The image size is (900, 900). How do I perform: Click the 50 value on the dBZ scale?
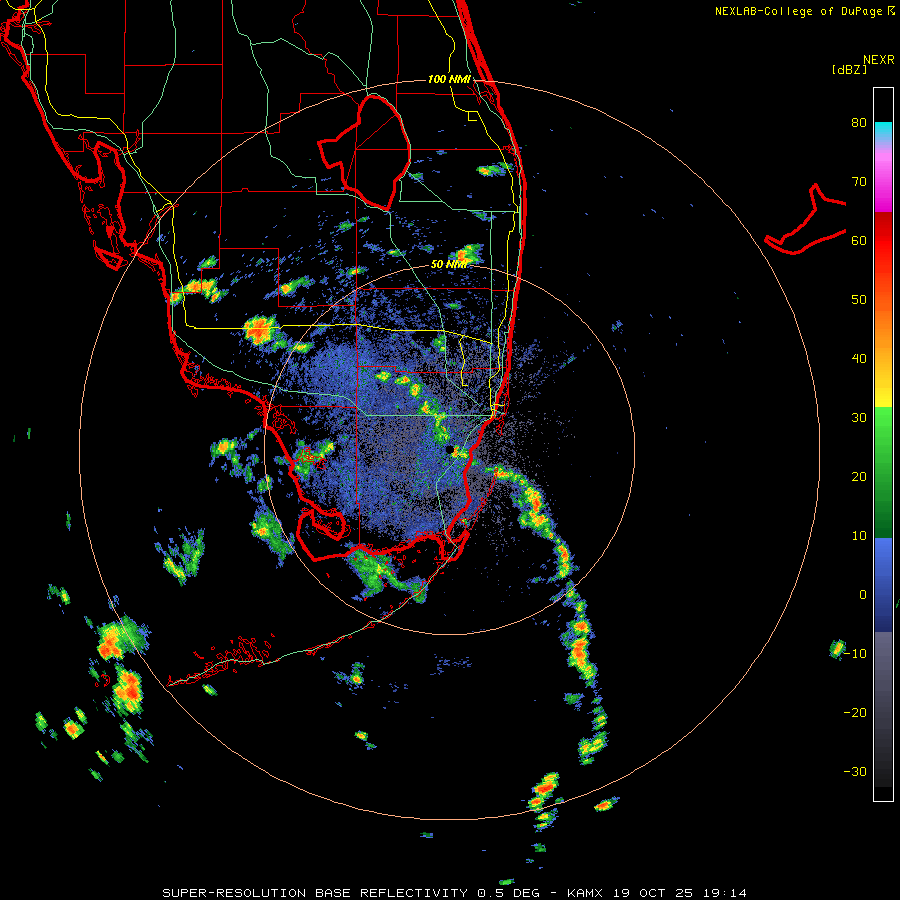(859, 300)
